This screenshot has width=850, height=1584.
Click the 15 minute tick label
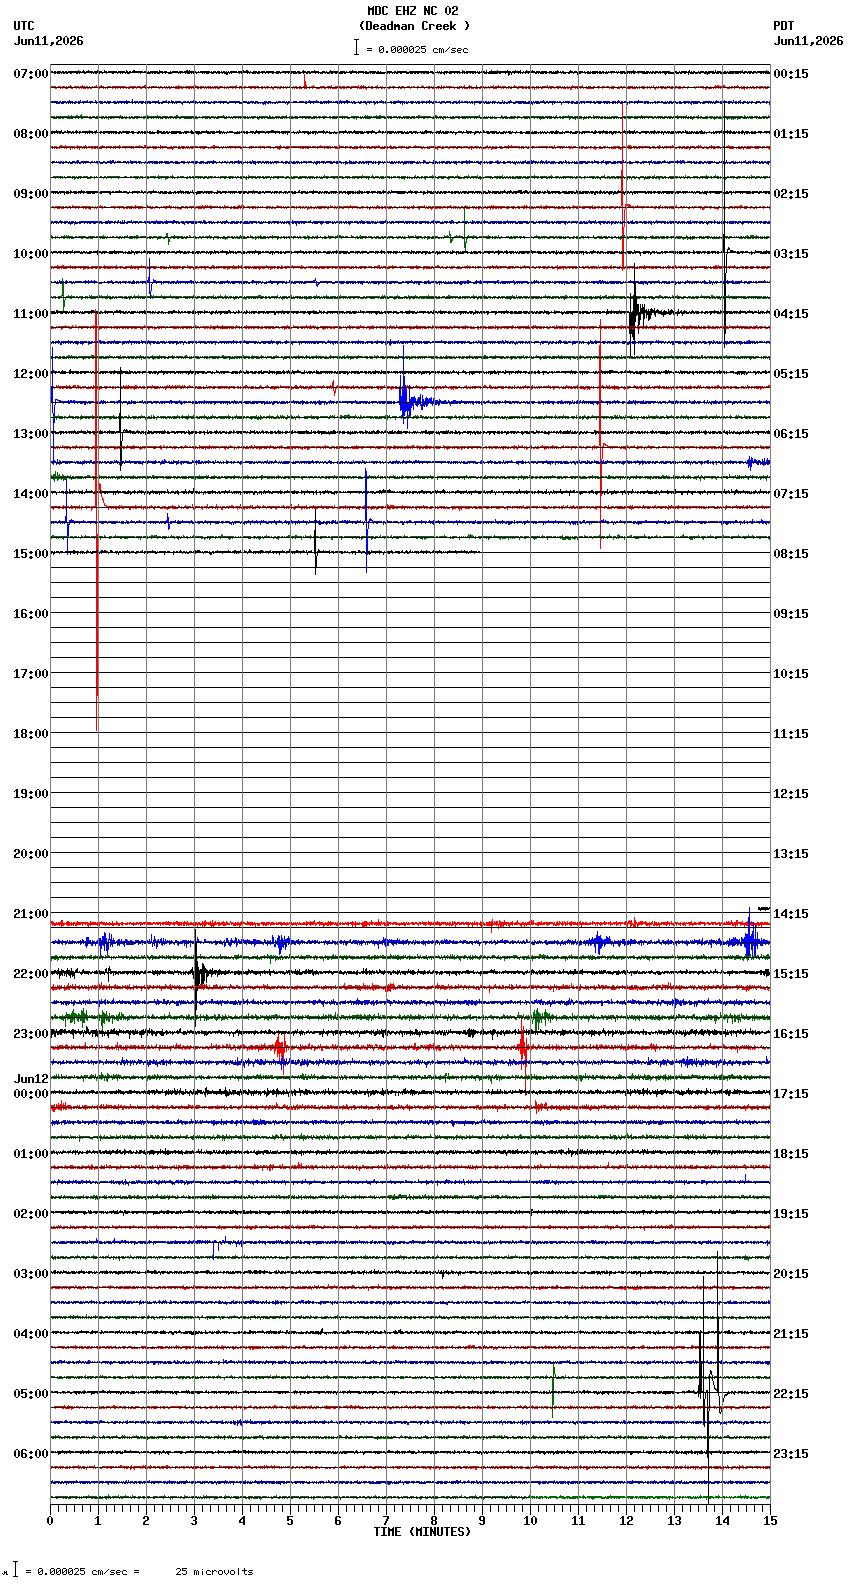(x=770, y=1521)
